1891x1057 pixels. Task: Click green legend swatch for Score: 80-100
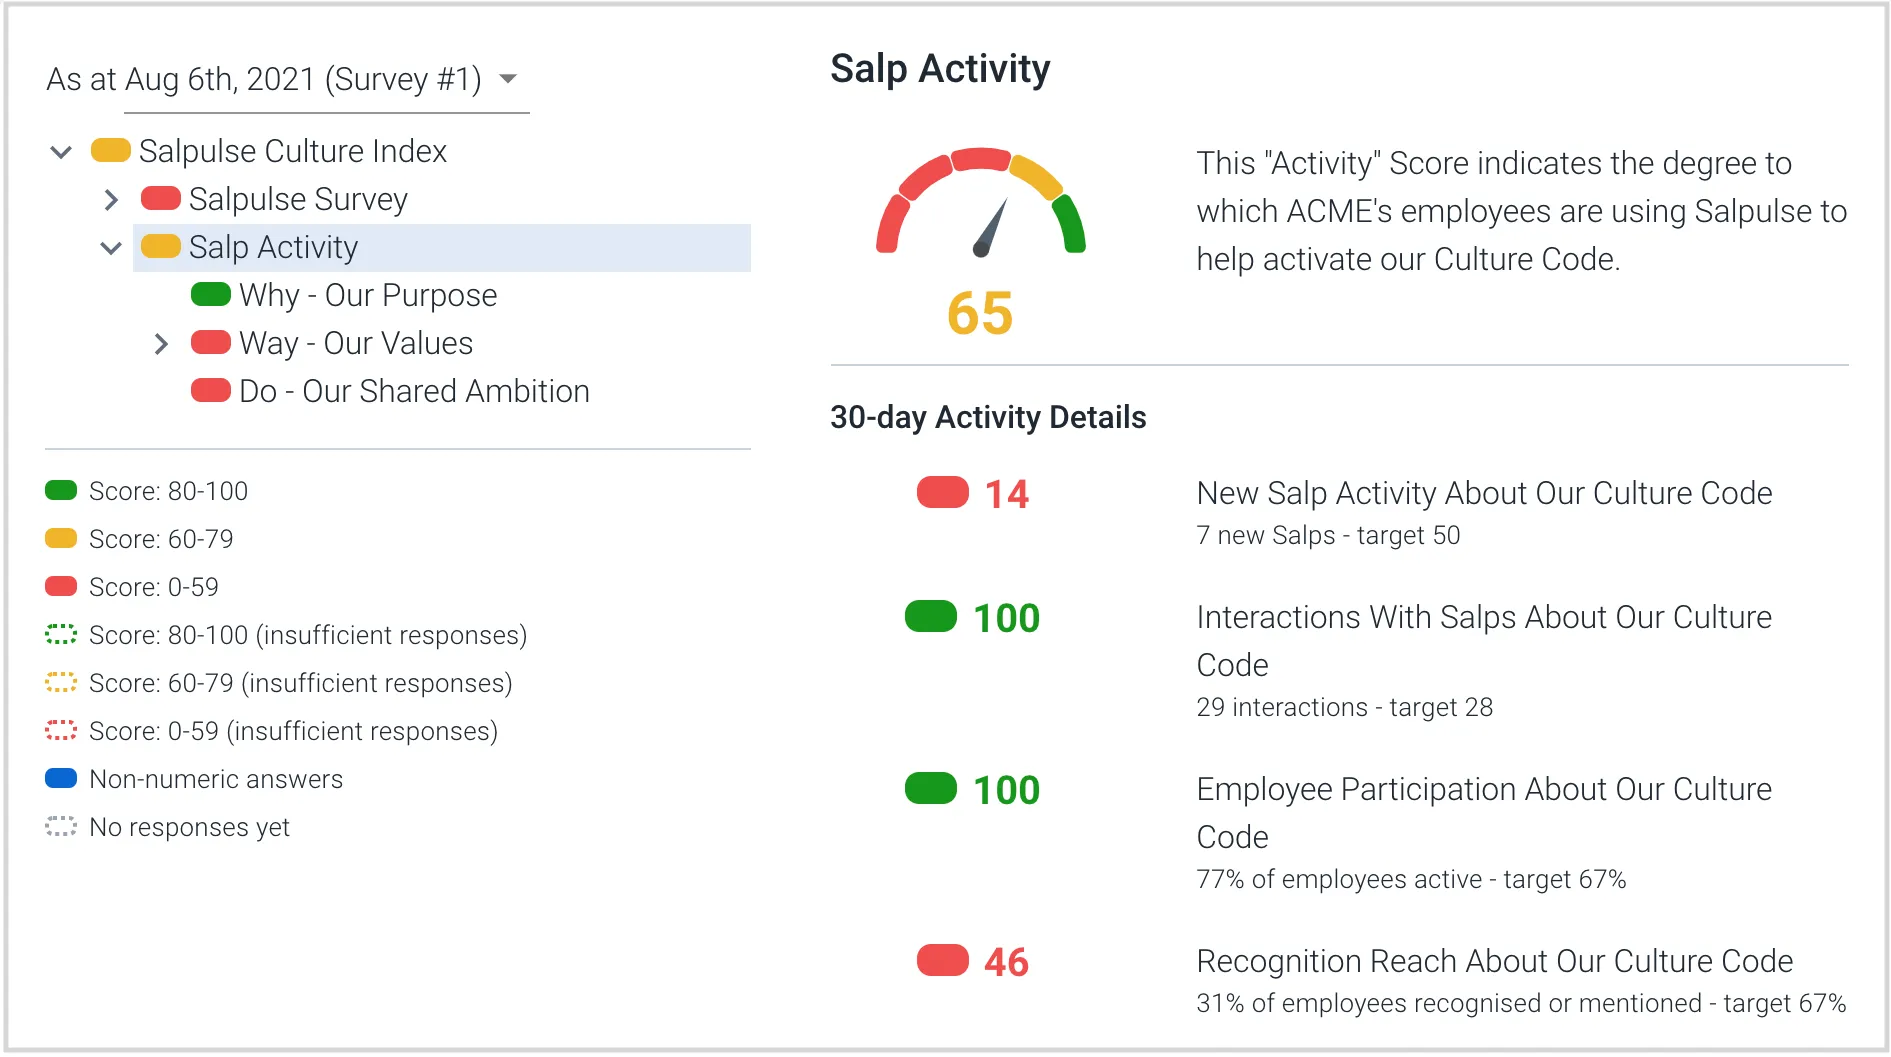pyautogui.click(x=61, y=490)
